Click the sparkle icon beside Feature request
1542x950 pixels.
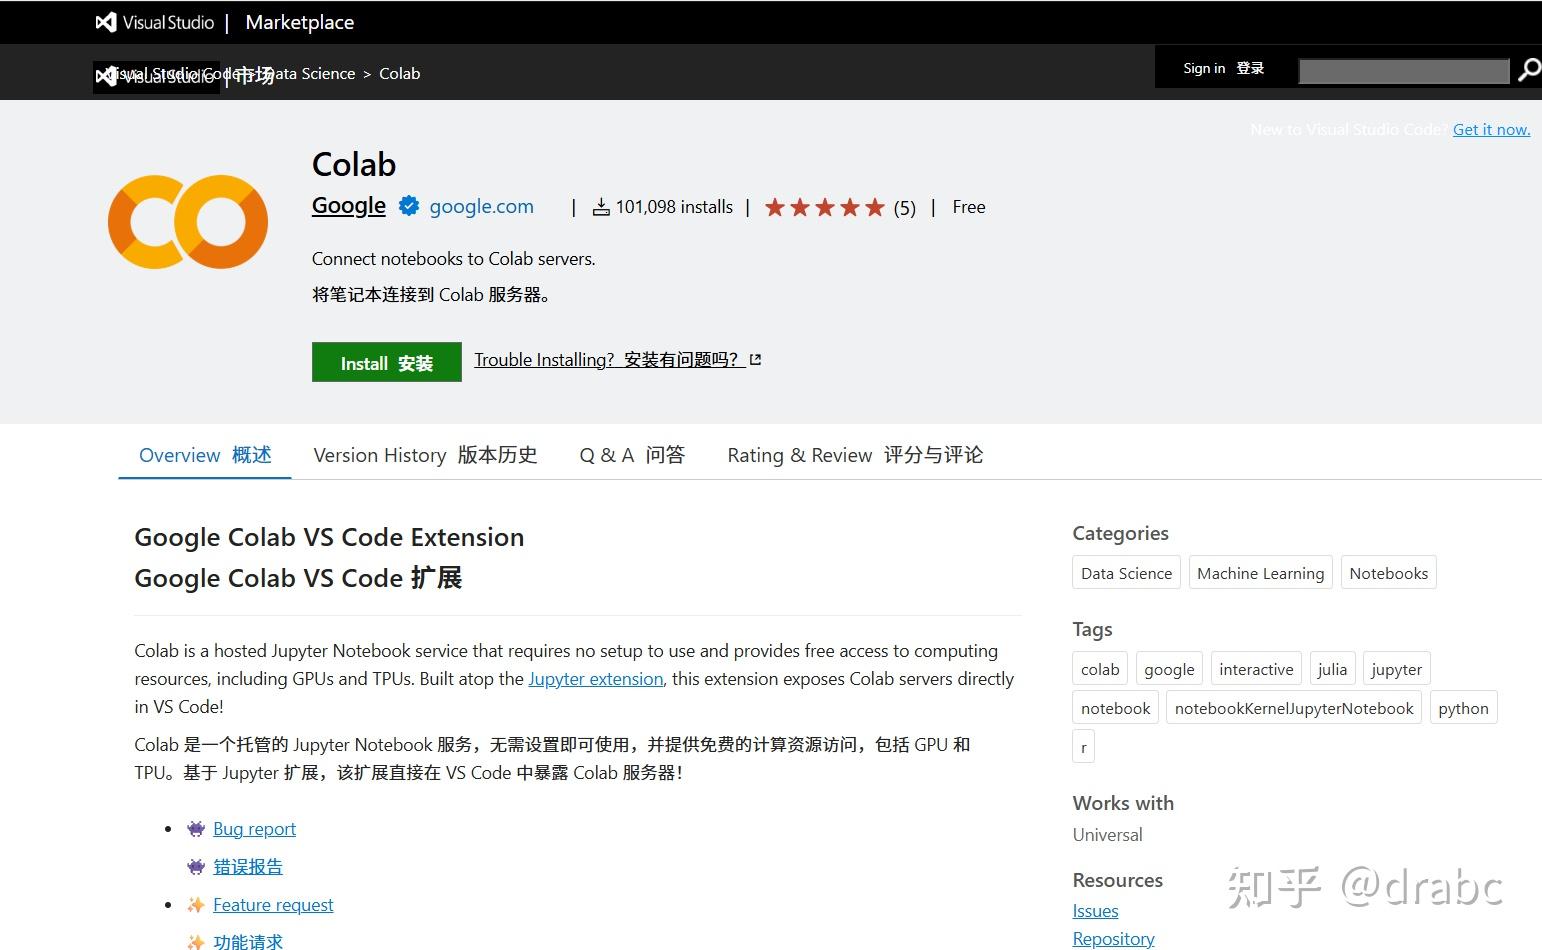click(195, 904)
